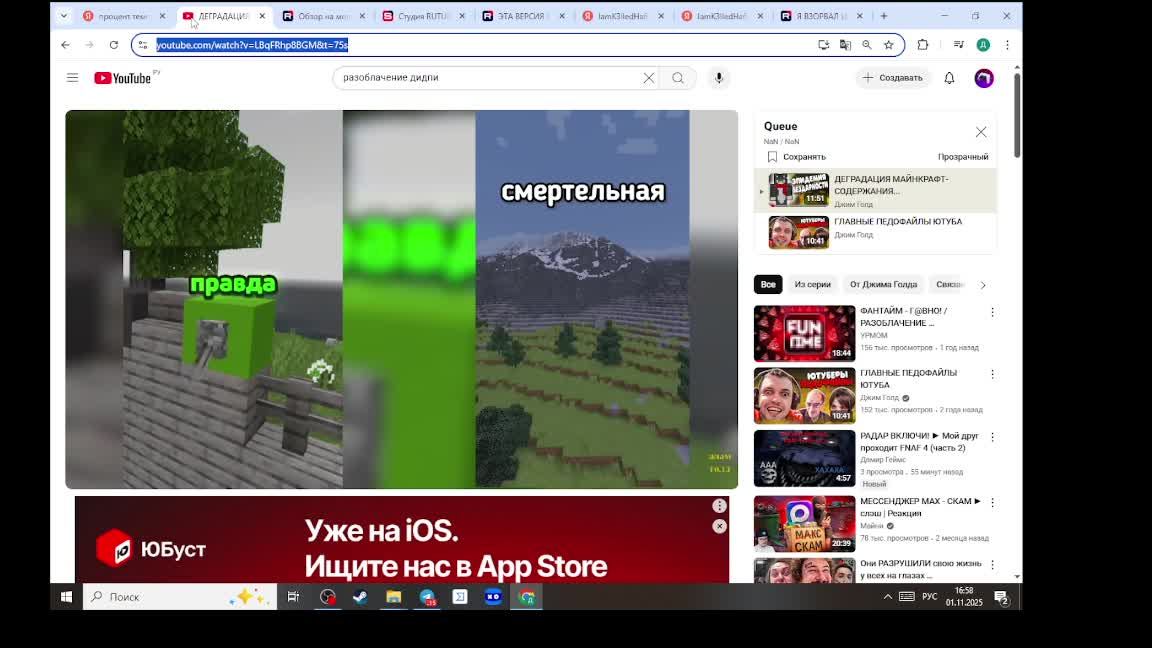Bookmark this page with the star

tap(889, 45)
